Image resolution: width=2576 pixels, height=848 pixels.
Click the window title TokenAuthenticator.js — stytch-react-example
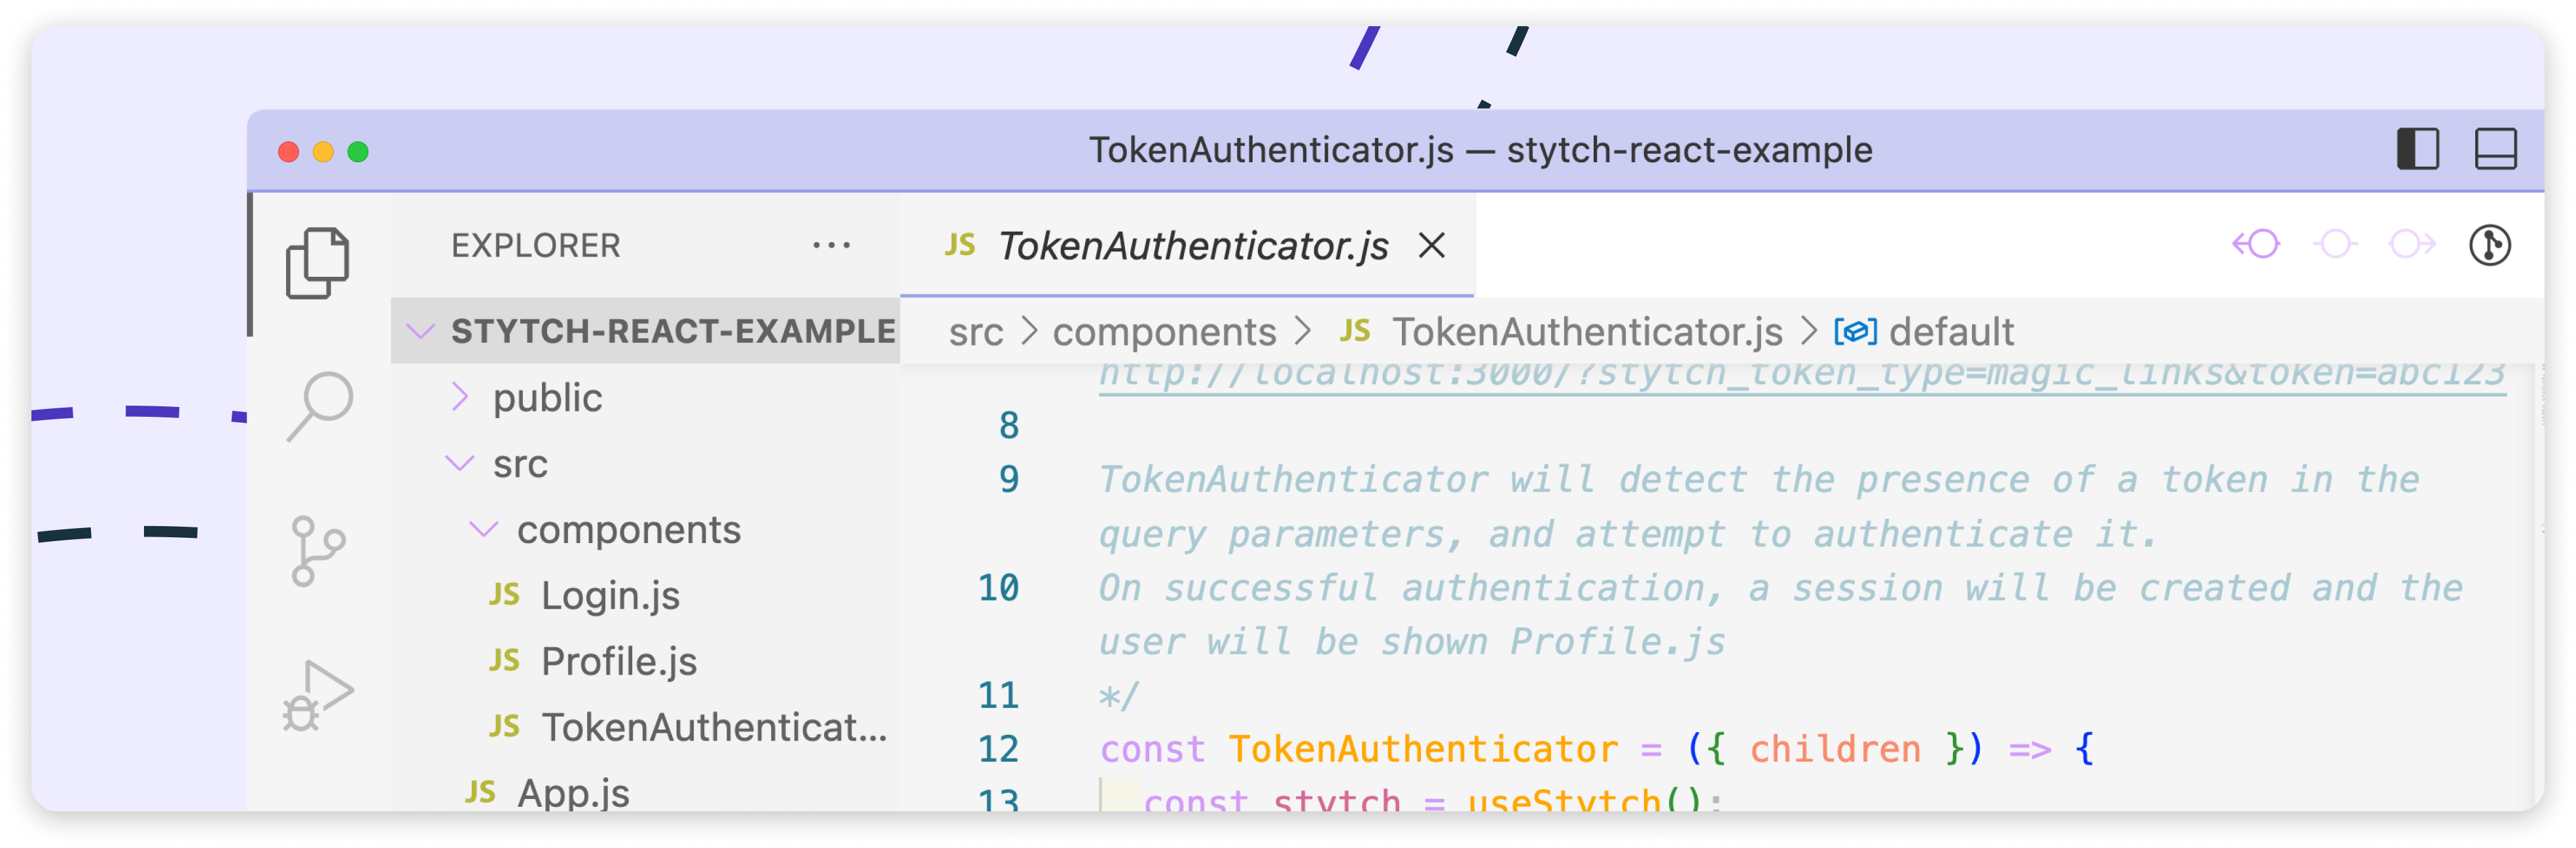pyautogui.click(x=1480, y=150)
